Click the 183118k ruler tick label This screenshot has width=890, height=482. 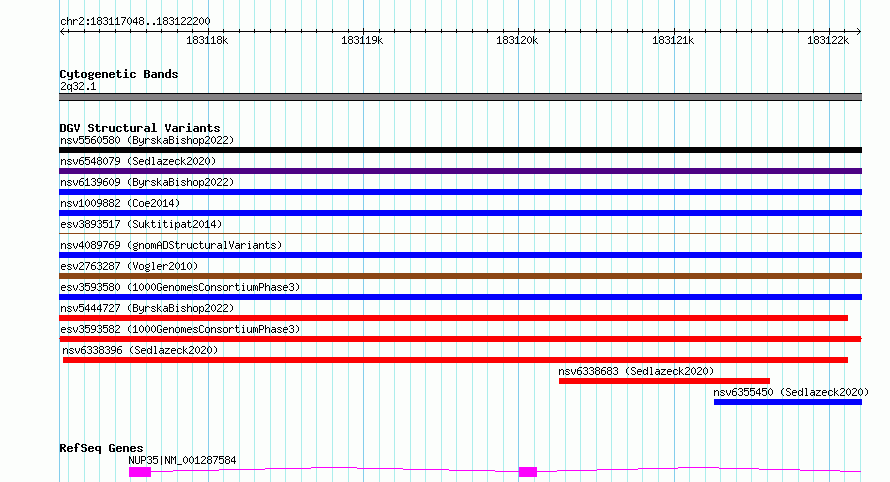pos(207,40)
